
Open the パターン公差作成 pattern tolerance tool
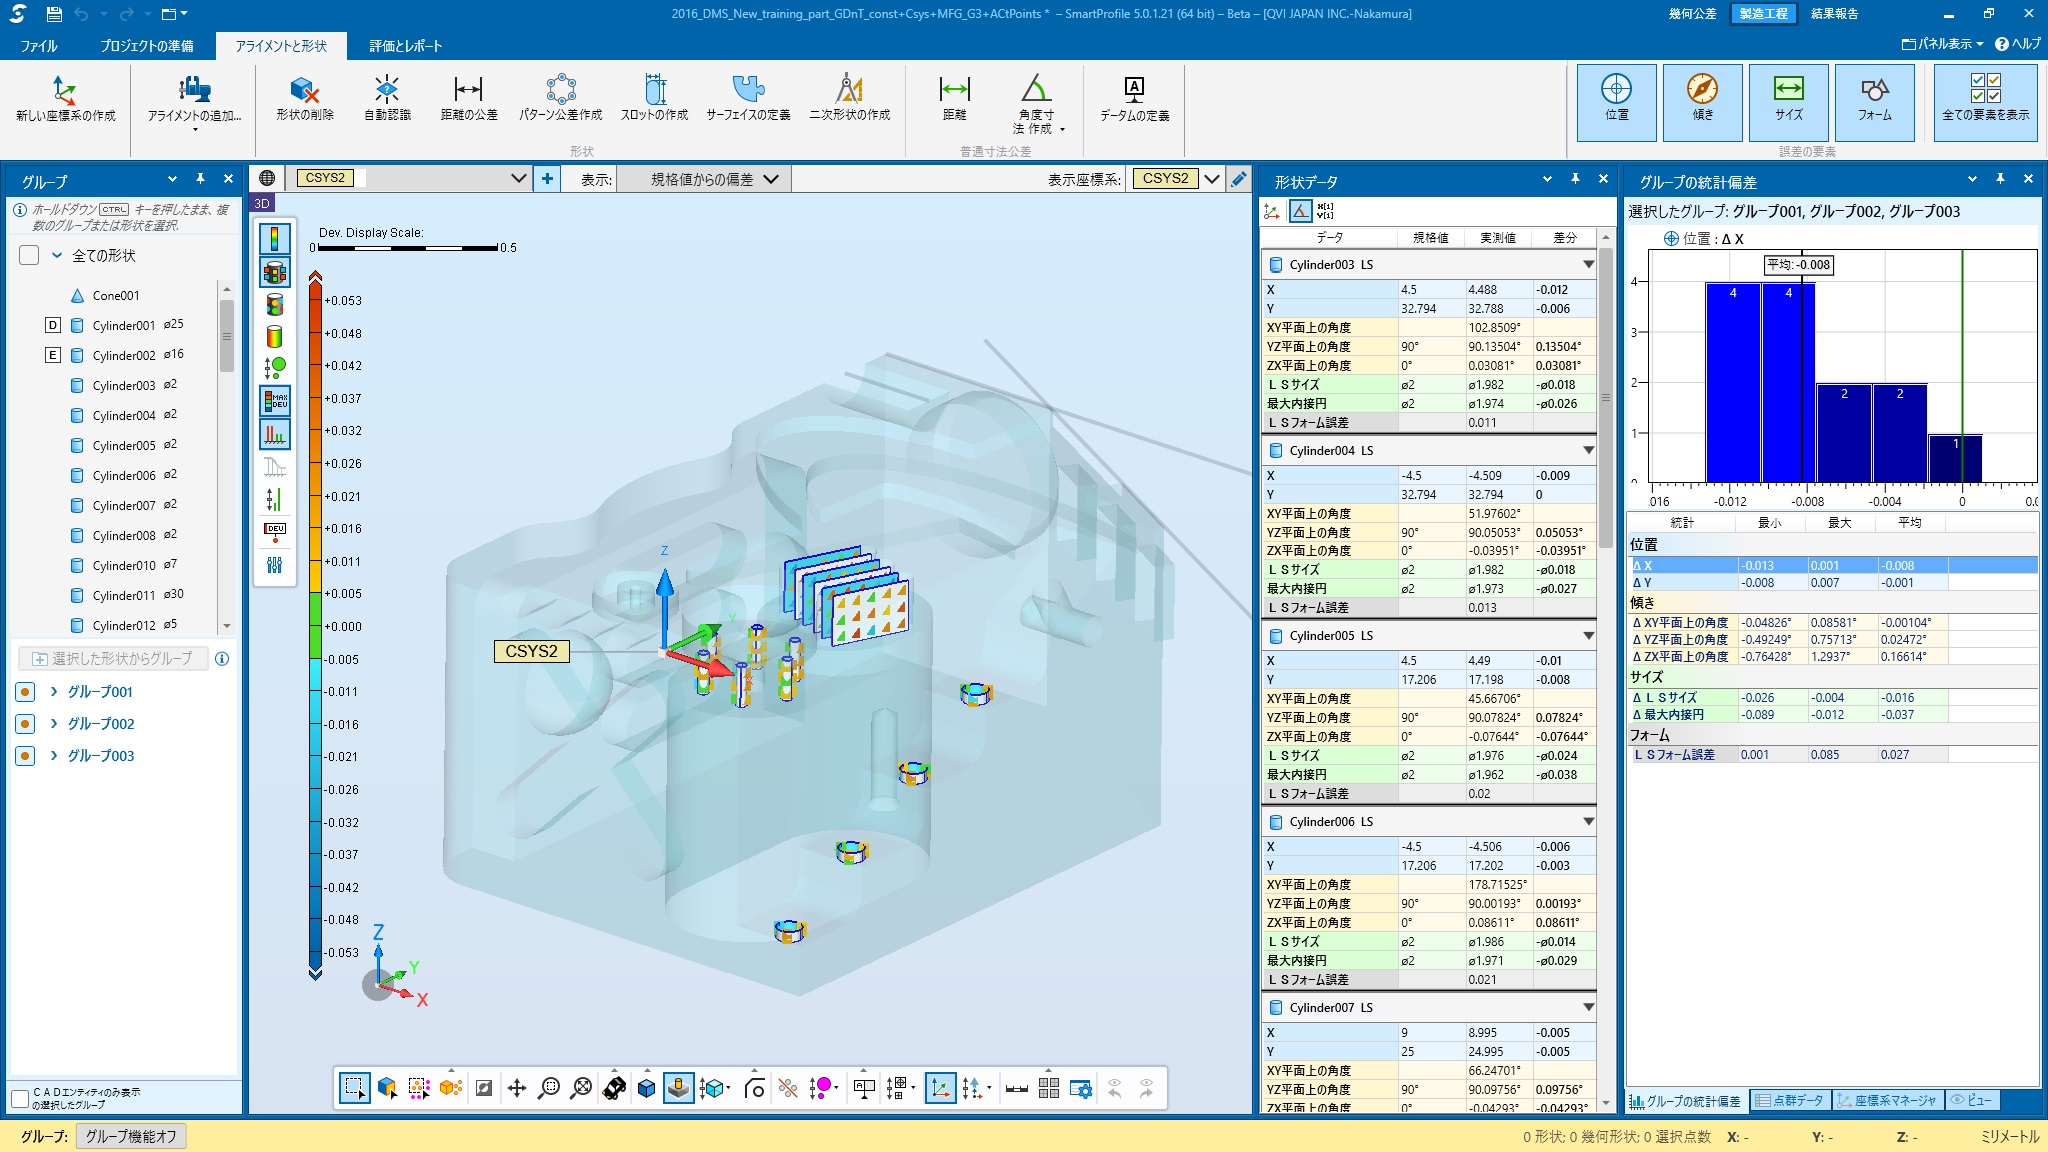click(560, 98)
